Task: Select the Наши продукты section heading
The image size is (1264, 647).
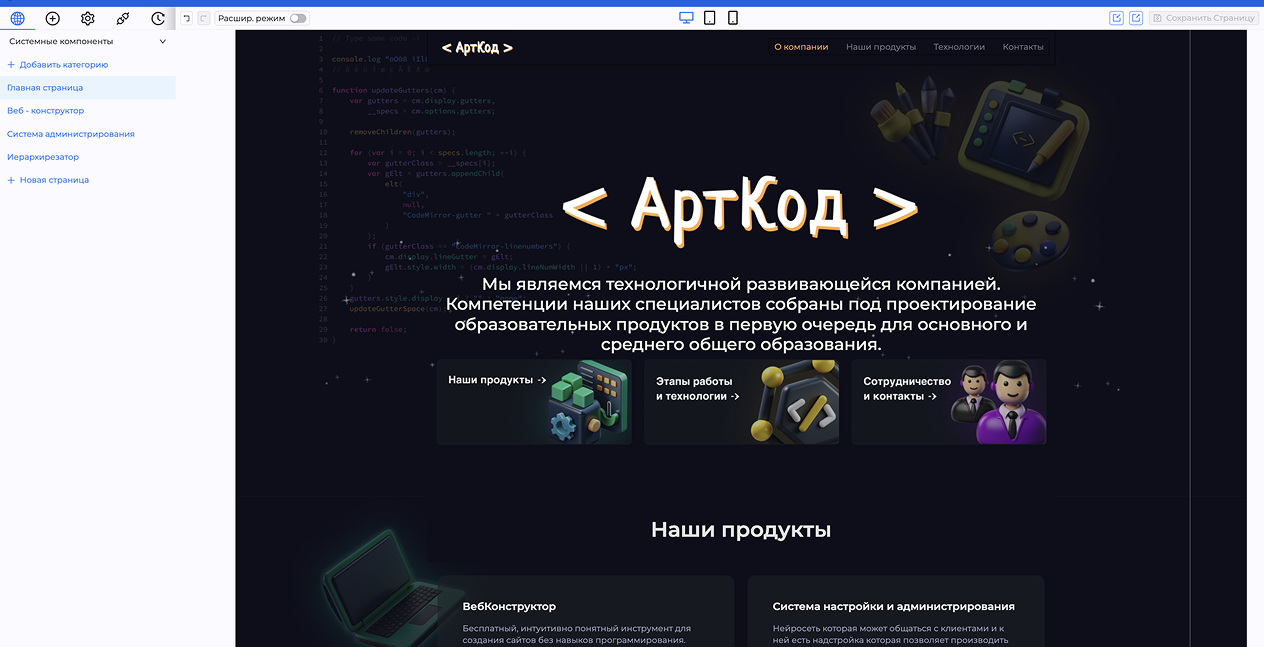Action: coord(741,530)
